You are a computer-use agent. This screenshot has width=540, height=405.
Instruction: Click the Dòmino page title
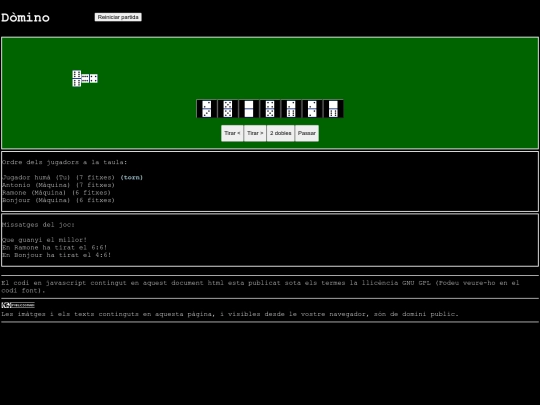25,18
